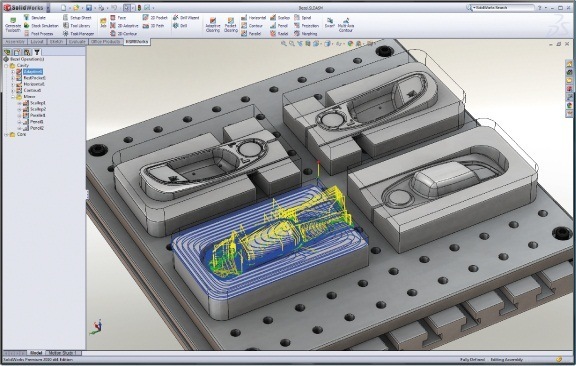Switch to the Office Products tab

105,42
